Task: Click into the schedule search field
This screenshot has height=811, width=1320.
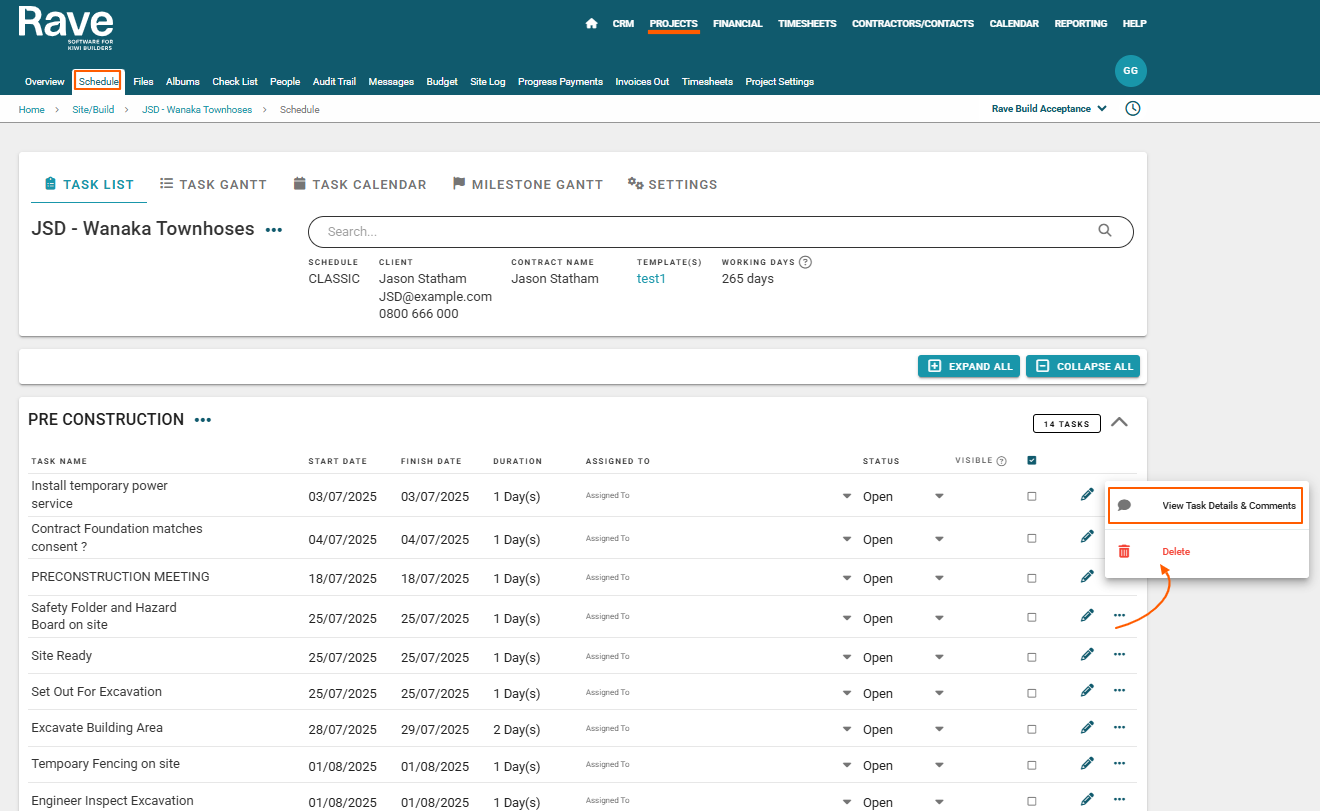Action: [700, 231]
